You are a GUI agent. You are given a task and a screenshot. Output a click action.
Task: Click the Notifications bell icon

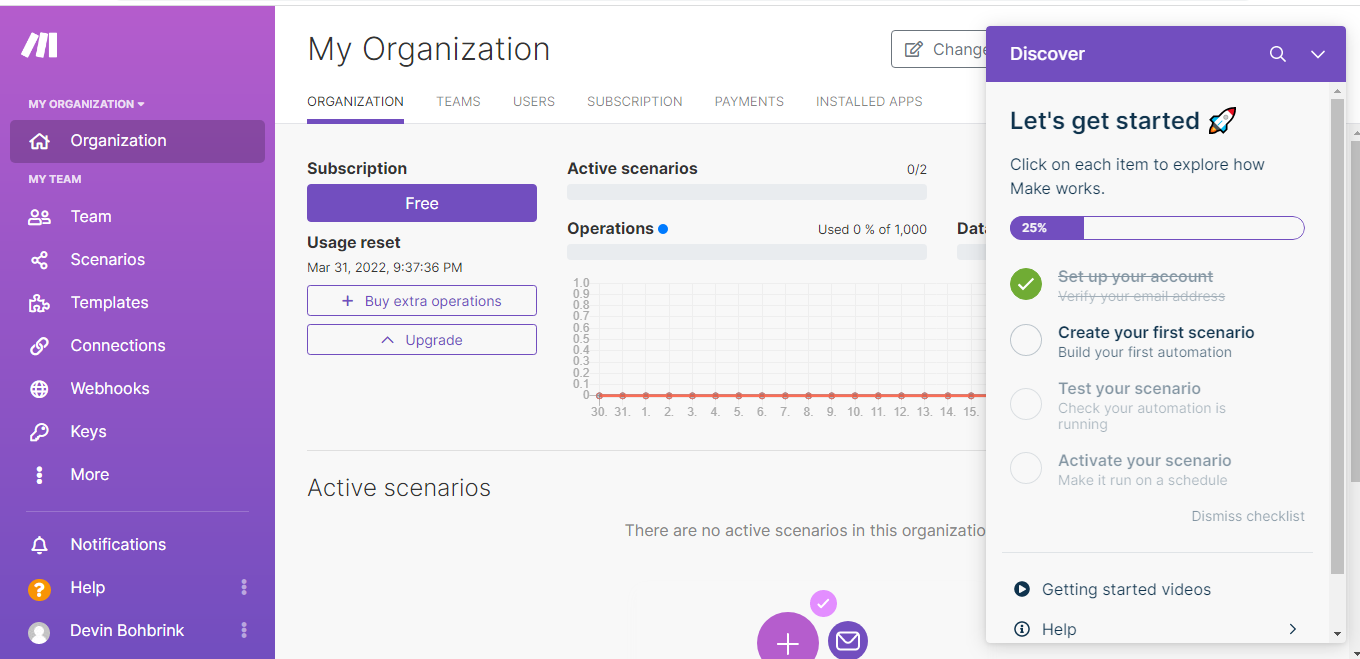coord(39,545)
